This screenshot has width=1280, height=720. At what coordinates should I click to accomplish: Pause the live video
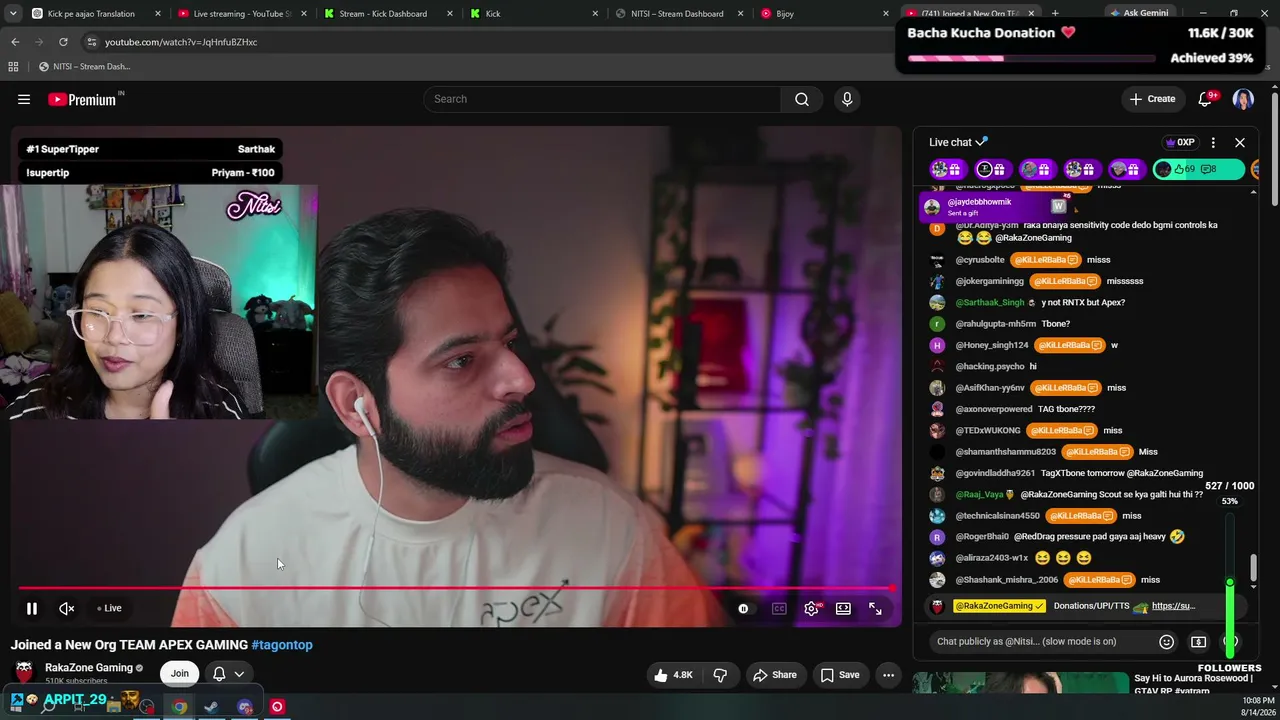point(32,608)
